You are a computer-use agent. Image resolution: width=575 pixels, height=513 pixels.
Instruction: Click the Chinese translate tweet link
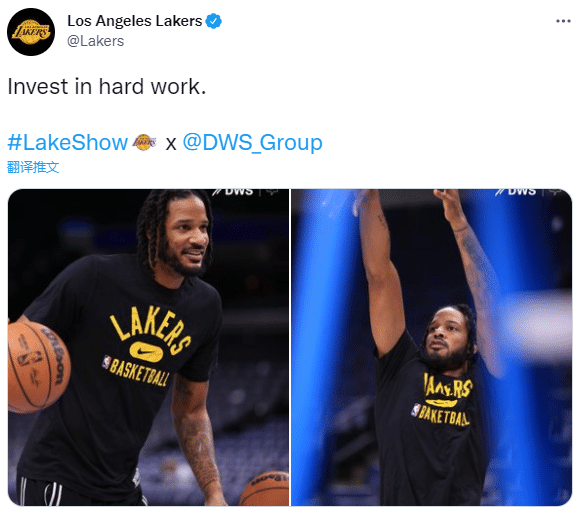[x=33, y=167]
